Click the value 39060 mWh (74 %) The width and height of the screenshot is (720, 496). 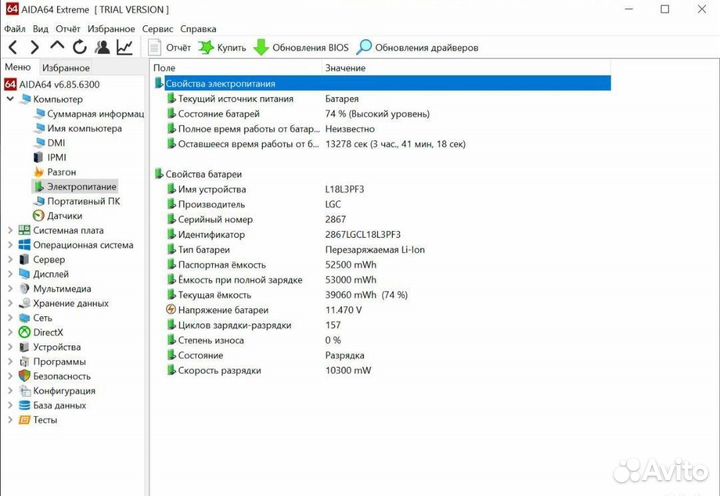pos(366,295)
